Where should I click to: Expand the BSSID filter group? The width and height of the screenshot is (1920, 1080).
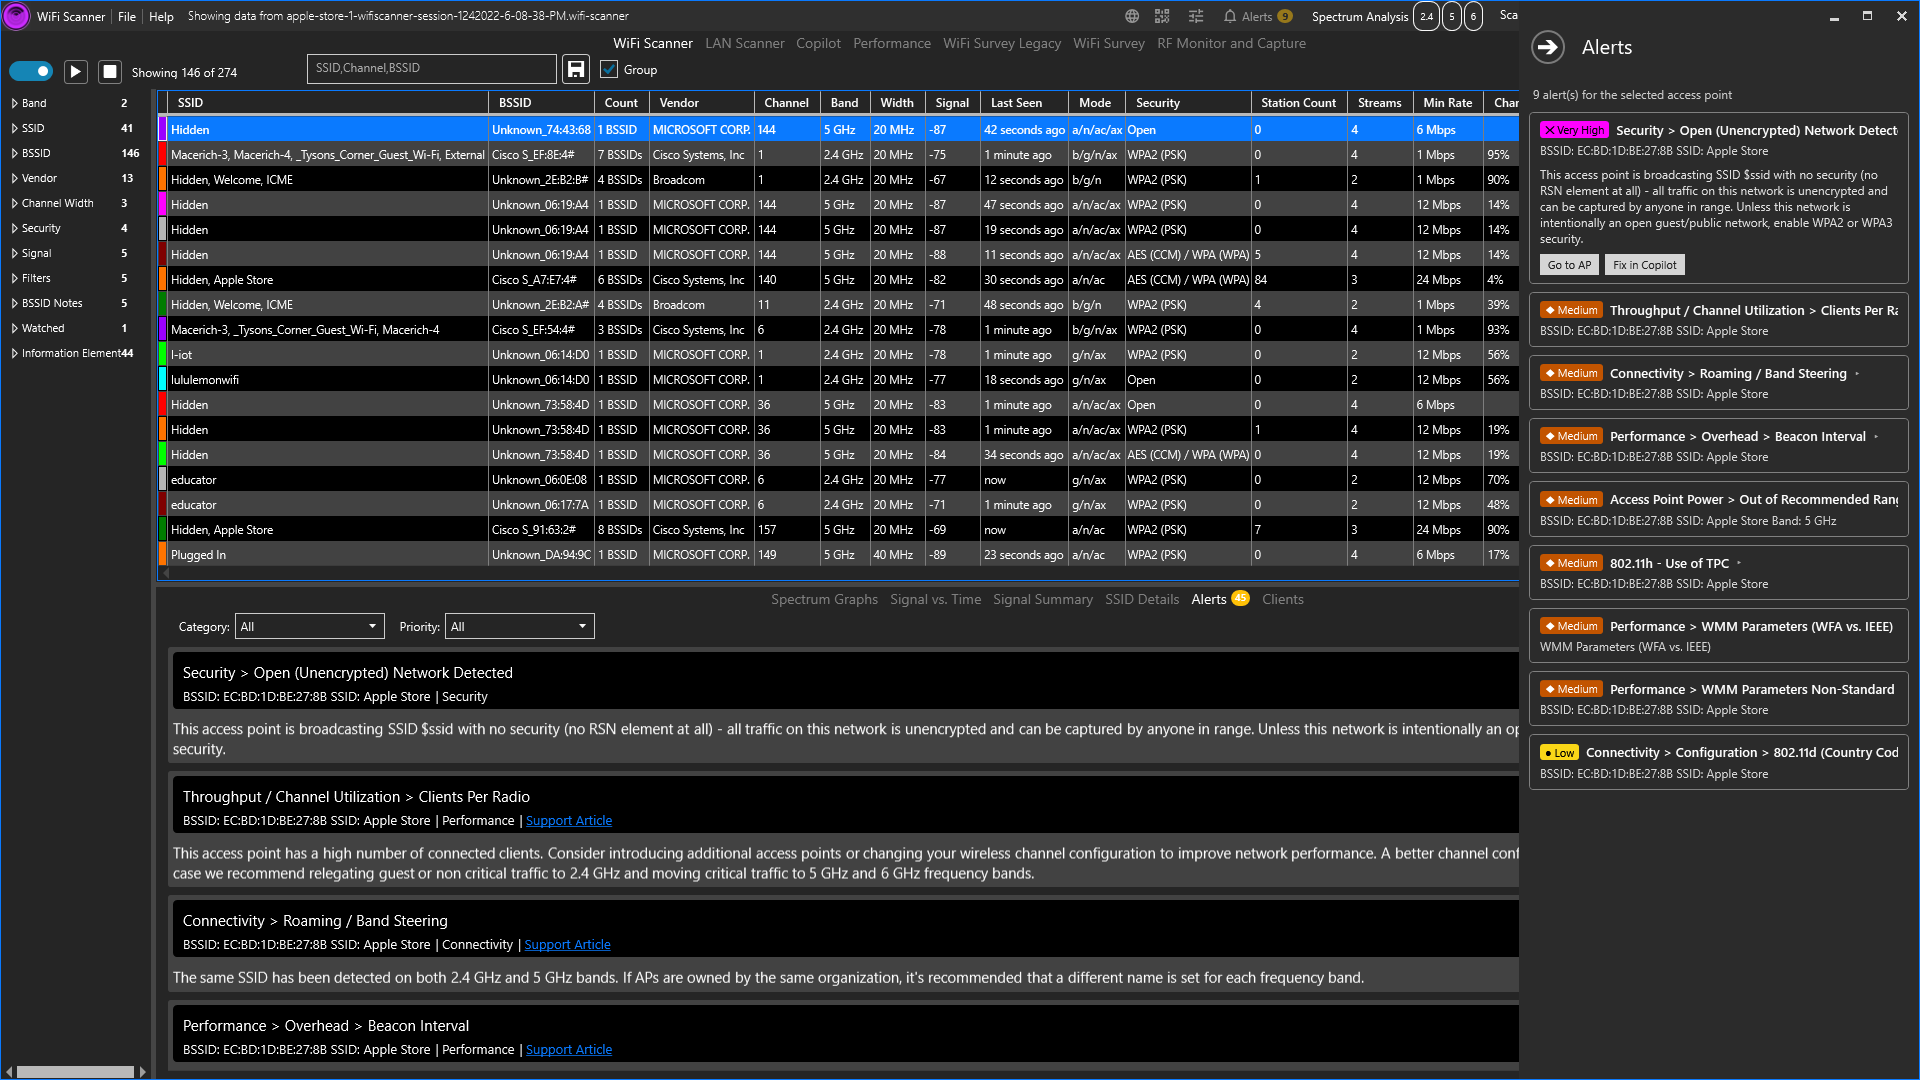15,153
